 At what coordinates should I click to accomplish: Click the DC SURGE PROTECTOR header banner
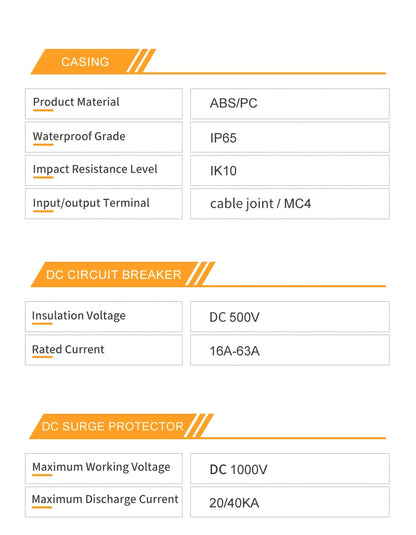(113, 426)
